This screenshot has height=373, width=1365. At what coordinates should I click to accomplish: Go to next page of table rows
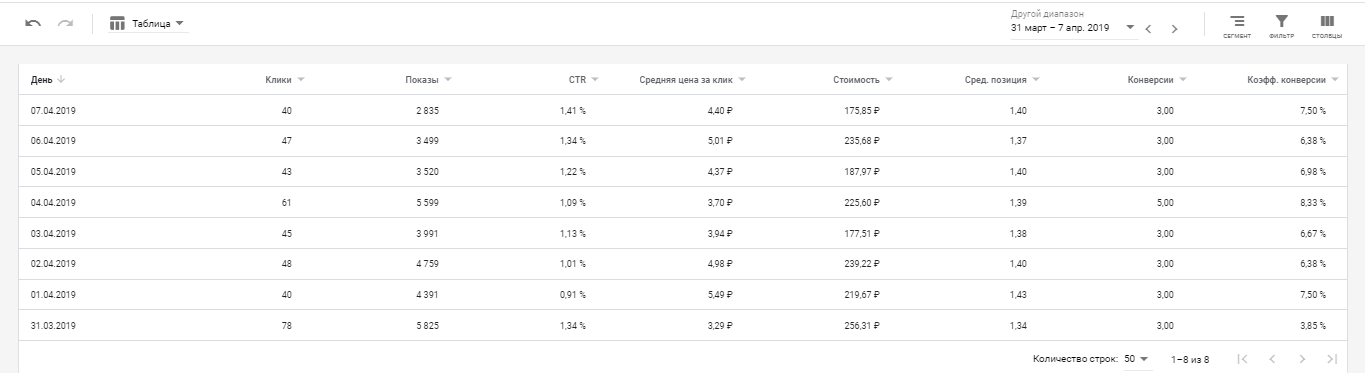(x=1302, y=358)
